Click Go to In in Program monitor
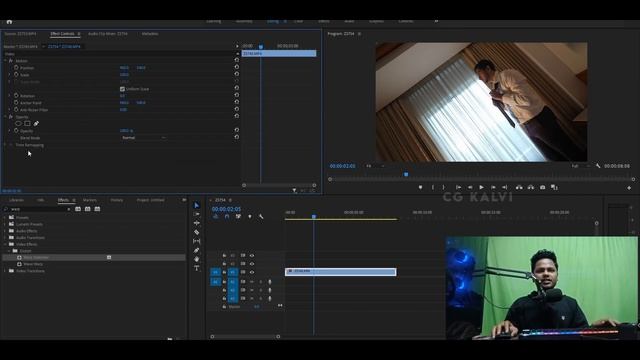This screenshot has width=640, height=360. click(x=458, y=187)
